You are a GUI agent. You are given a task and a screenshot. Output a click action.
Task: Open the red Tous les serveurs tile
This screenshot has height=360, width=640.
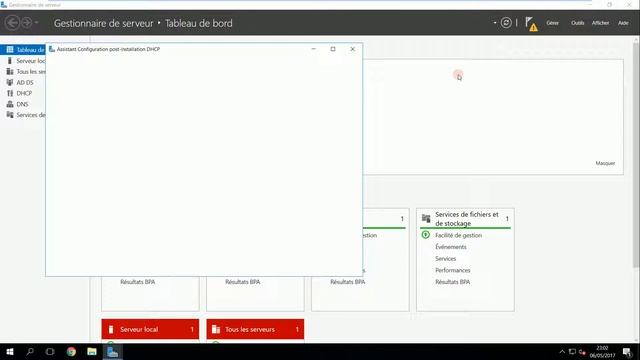(255, 329)
